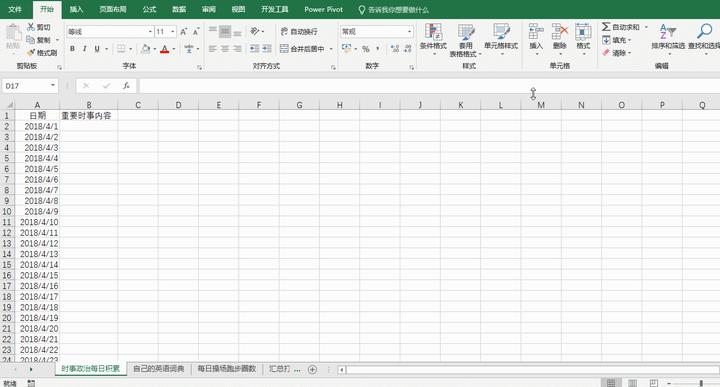Open the 自己的英语词典 sheet tab
720x387 pixels.
click(158, 369)
